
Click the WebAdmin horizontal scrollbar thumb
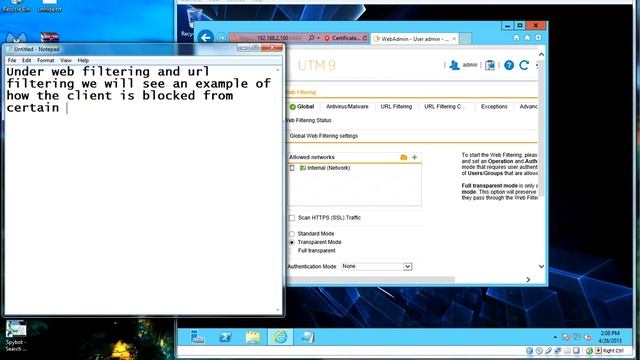370,280
